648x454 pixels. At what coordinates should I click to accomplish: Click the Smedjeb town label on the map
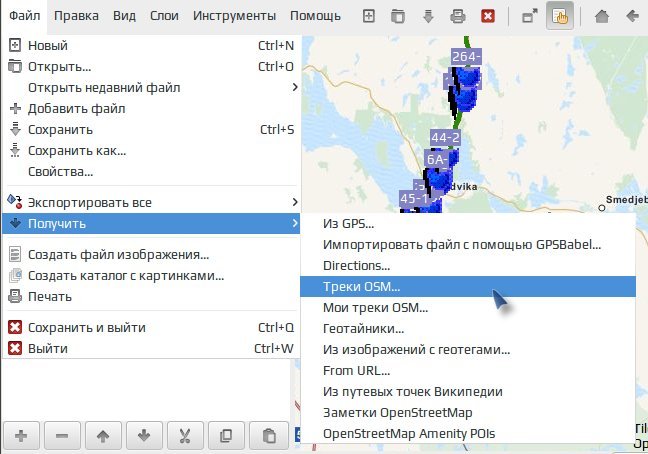pyautogui.click(x=626, y=200)
